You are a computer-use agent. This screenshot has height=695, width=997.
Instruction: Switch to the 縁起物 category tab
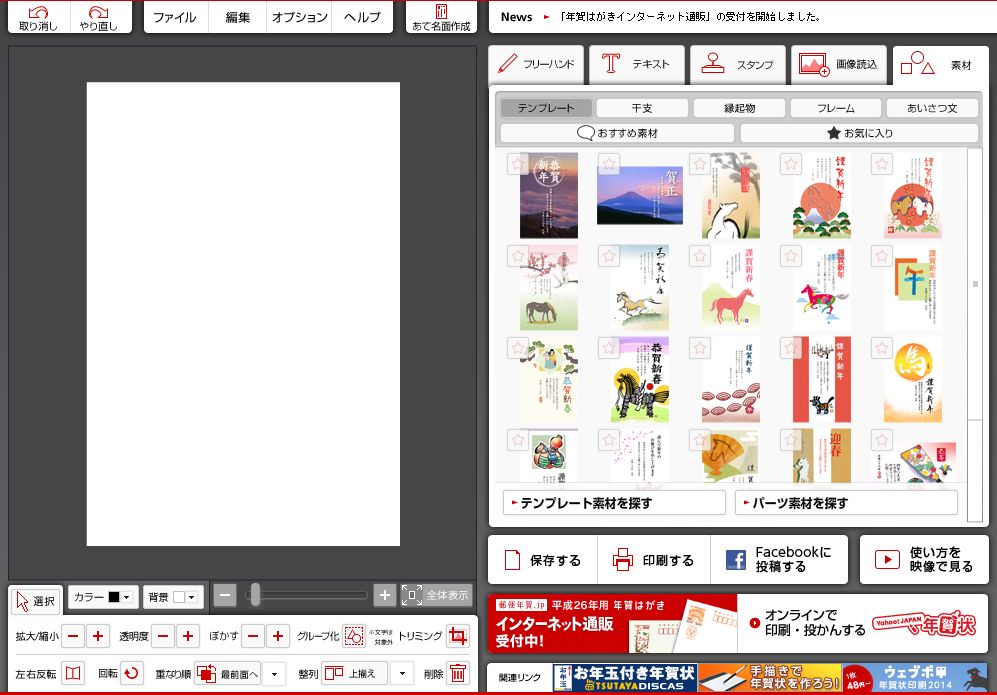coord(739,108)
